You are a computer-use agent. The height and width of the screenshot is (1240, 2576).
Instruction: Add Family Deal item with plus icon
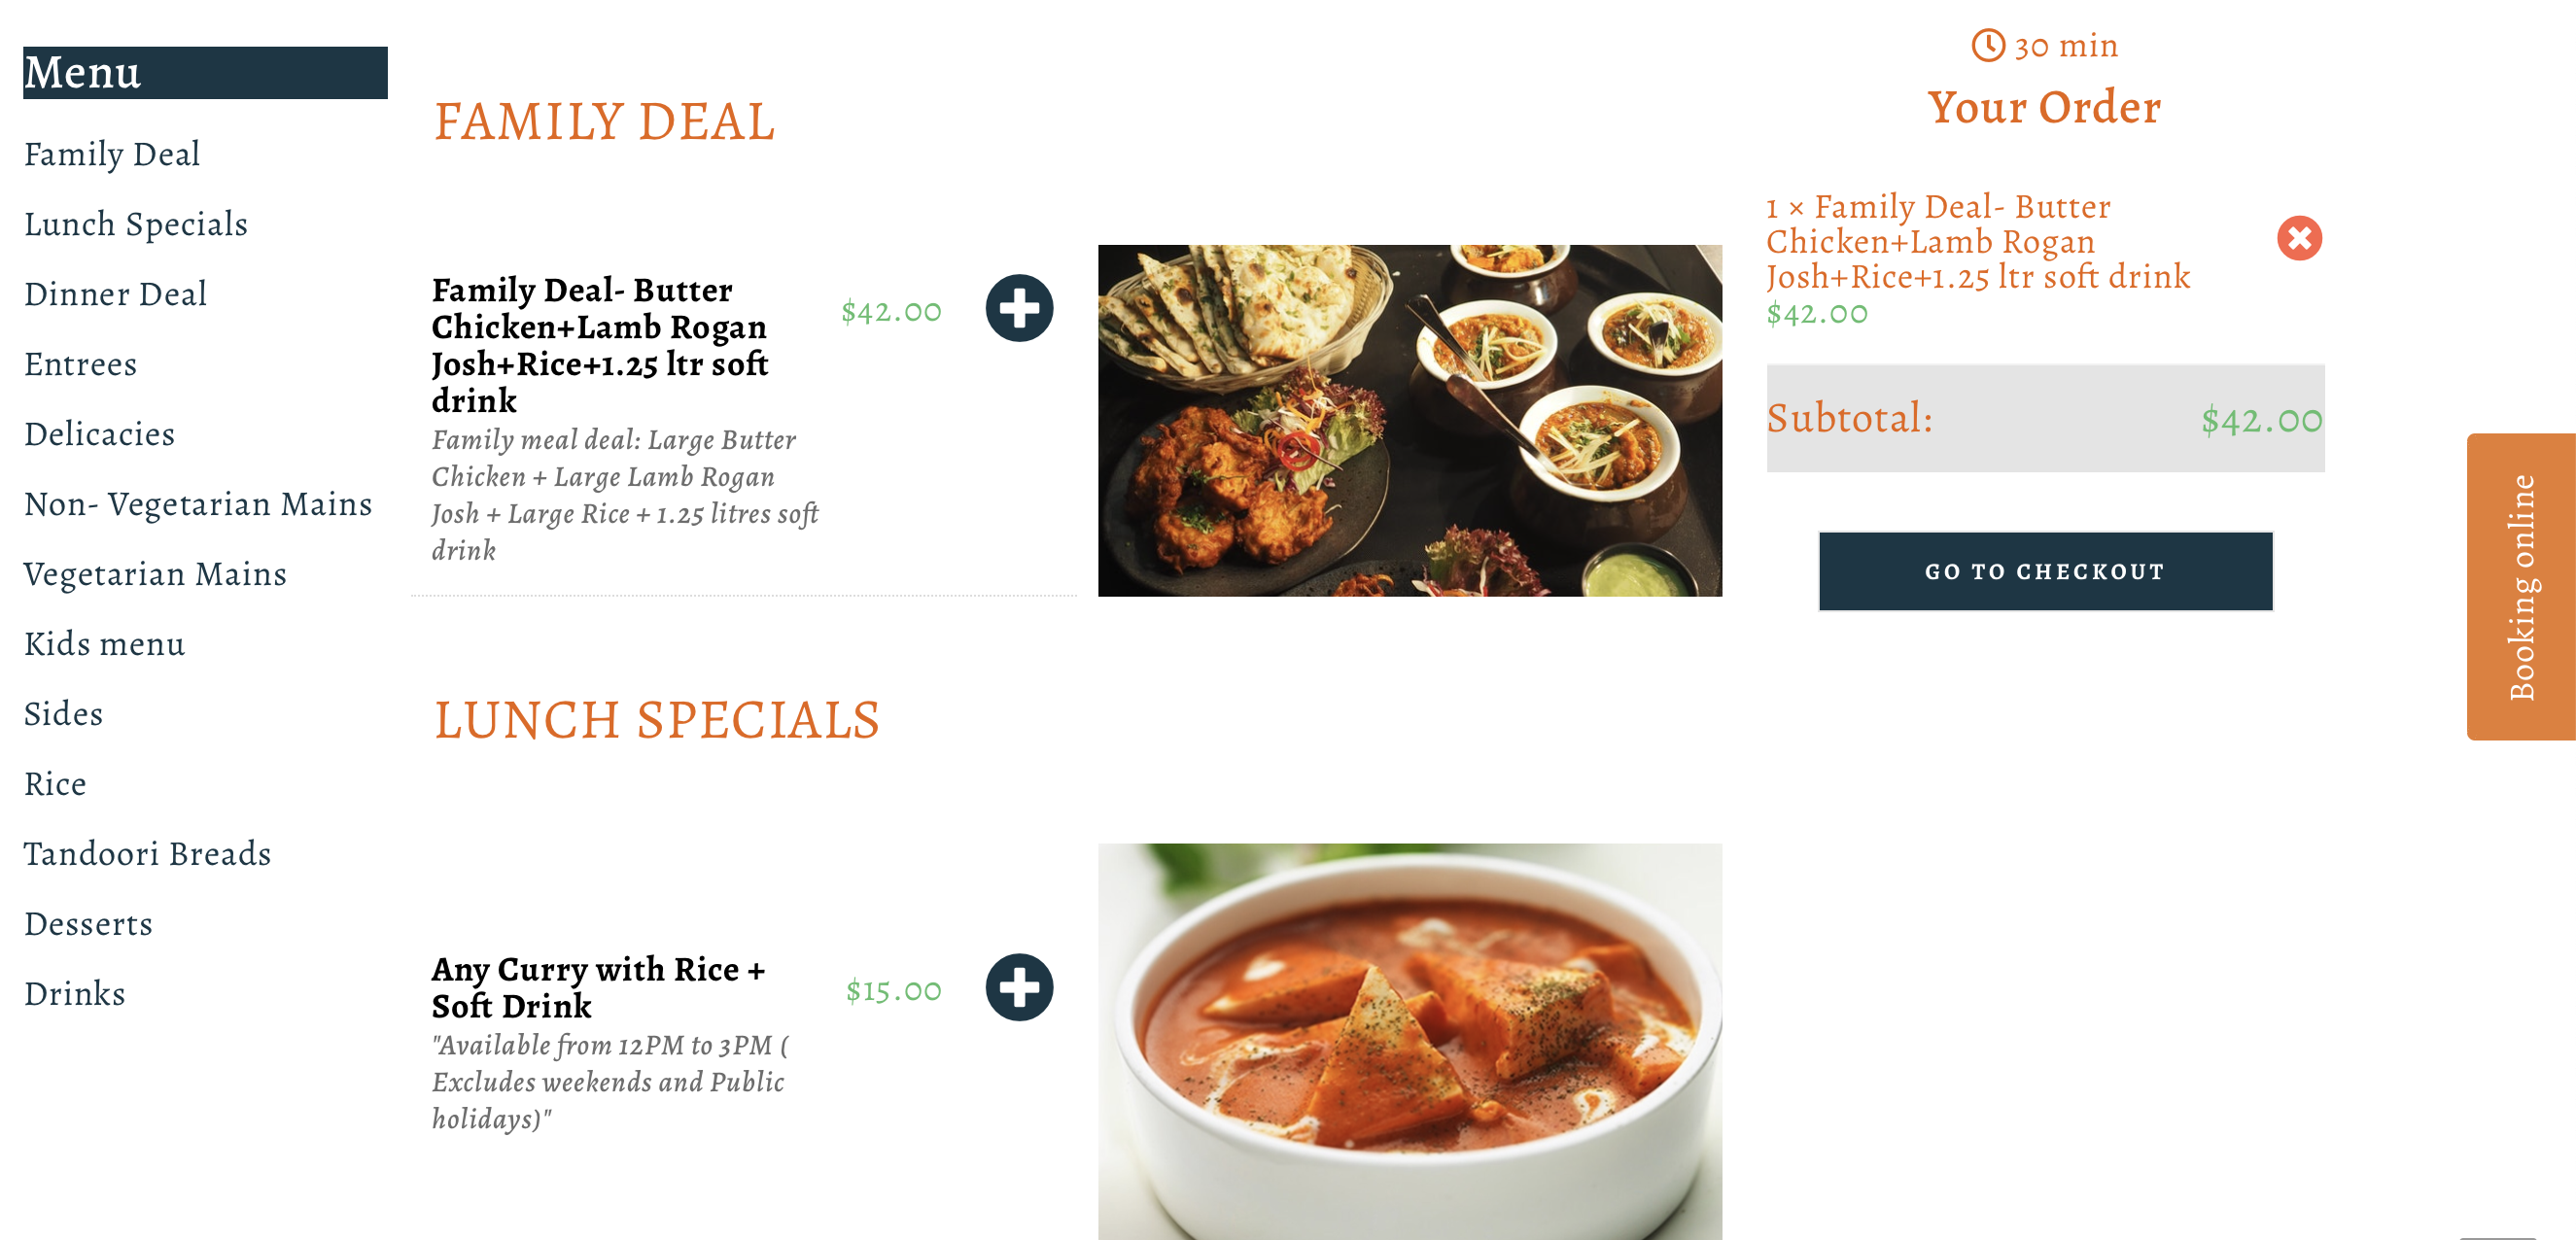click(1019, 308)
